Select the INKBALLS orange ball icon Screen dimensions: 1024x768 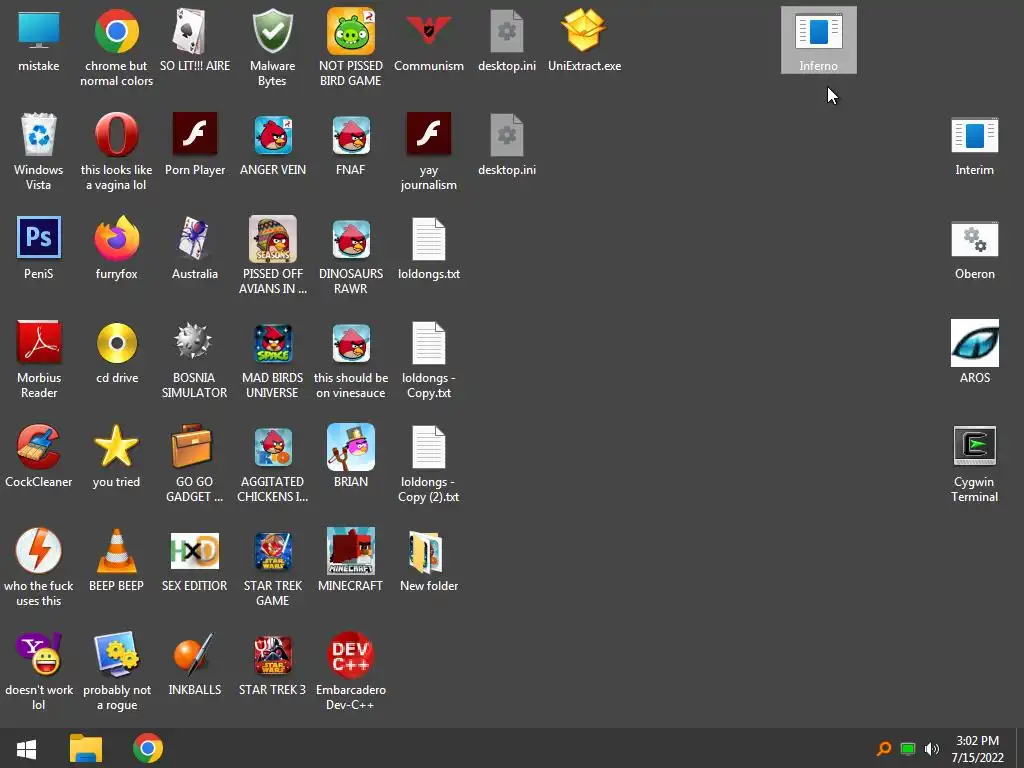194,654
